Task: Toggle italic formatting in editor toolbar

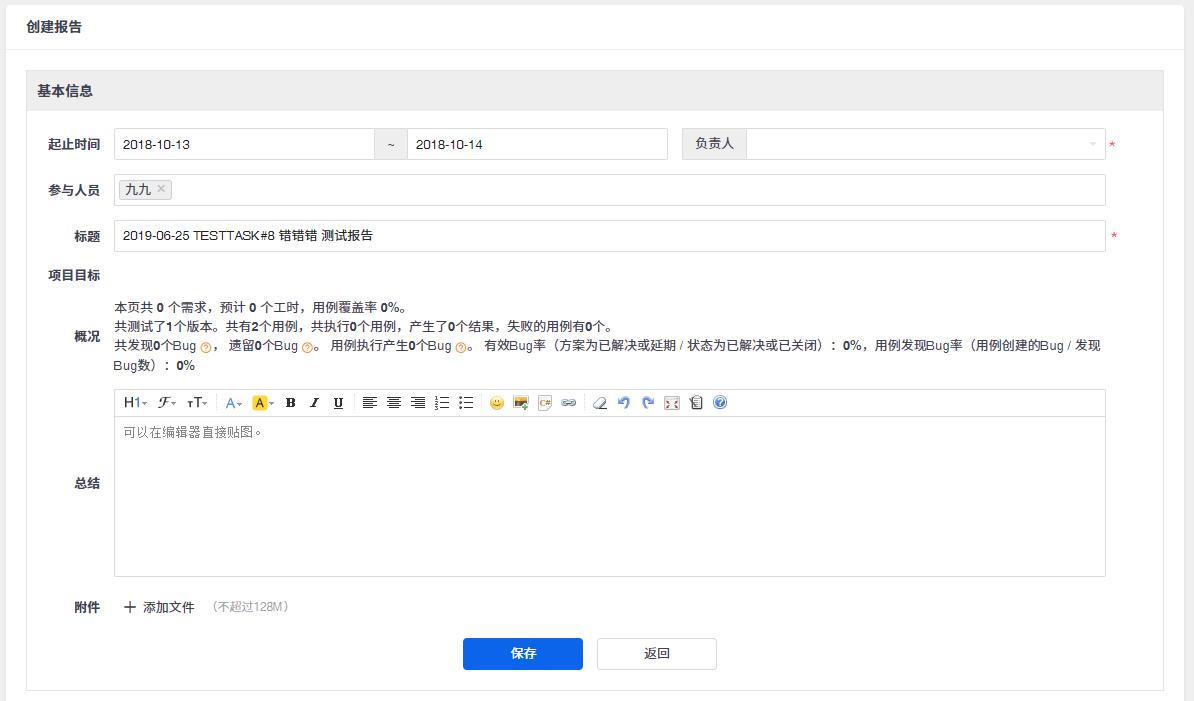Action: click(314, 403)
